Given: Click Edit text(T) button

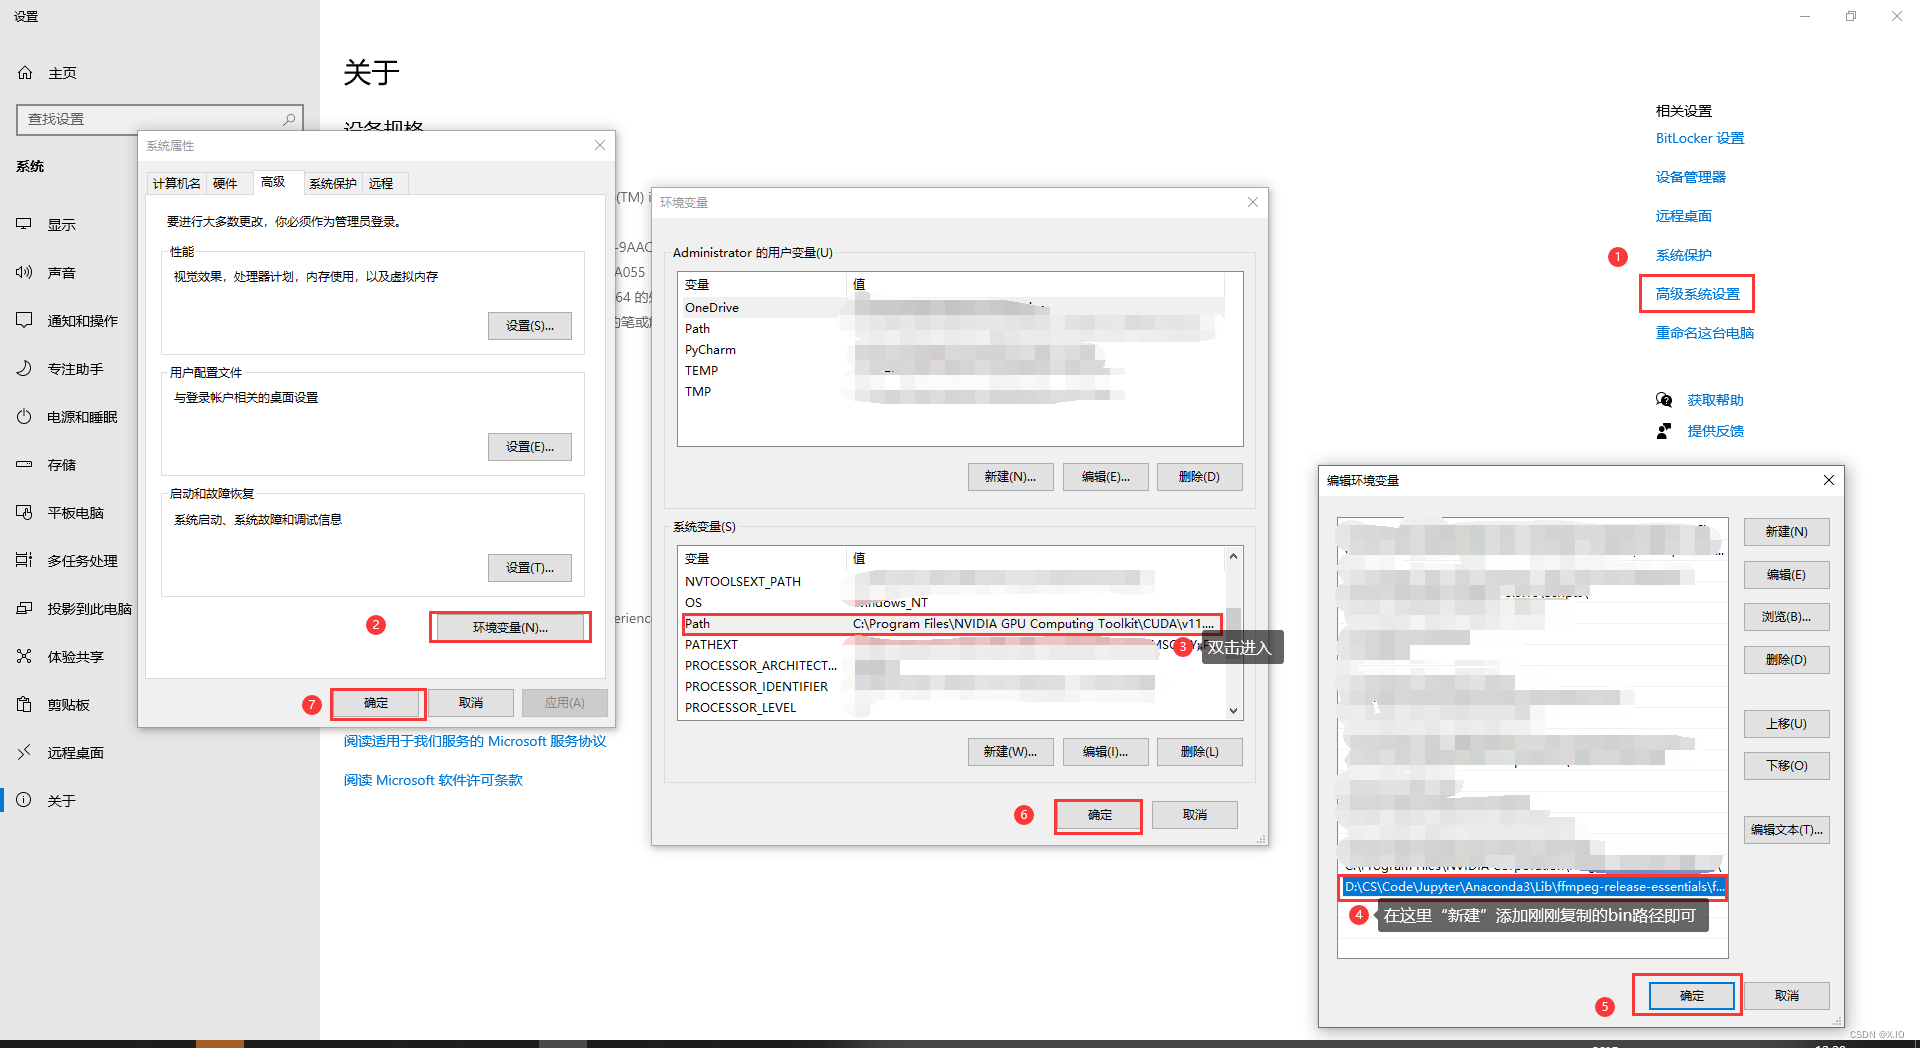Looking at the screenshot, I should point(1786,830).
